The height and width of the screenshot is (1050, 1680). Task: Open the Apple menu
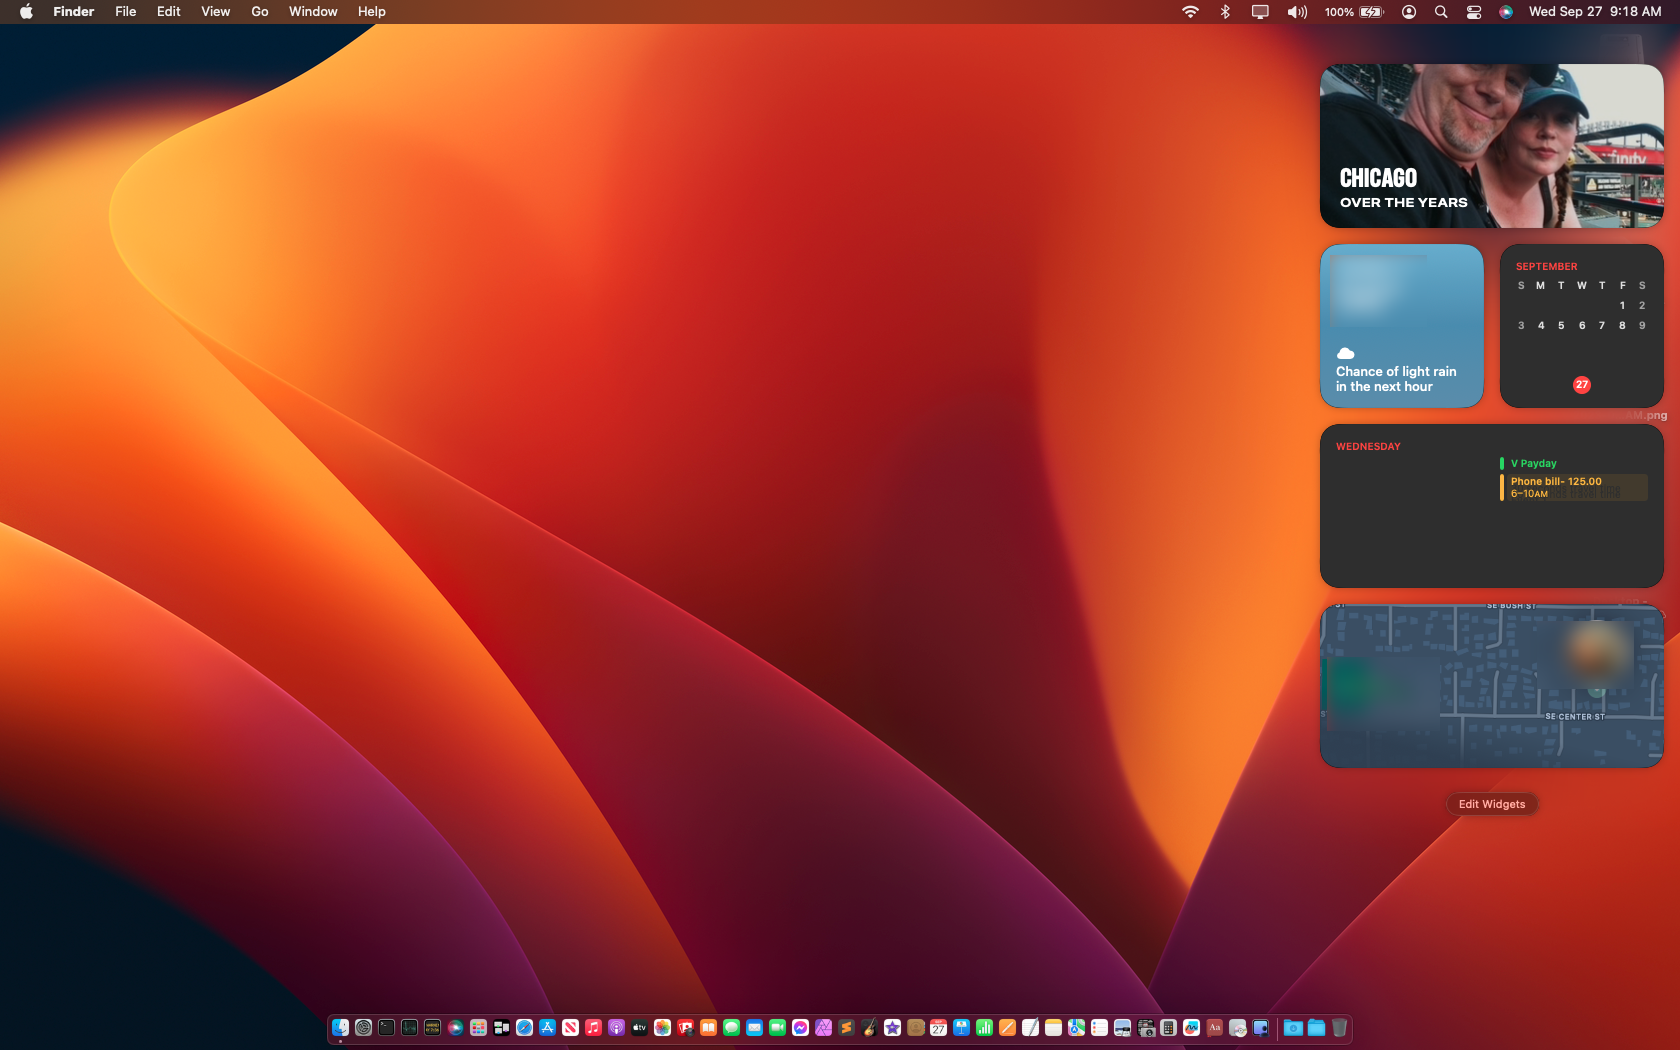[x=26, y=11]
